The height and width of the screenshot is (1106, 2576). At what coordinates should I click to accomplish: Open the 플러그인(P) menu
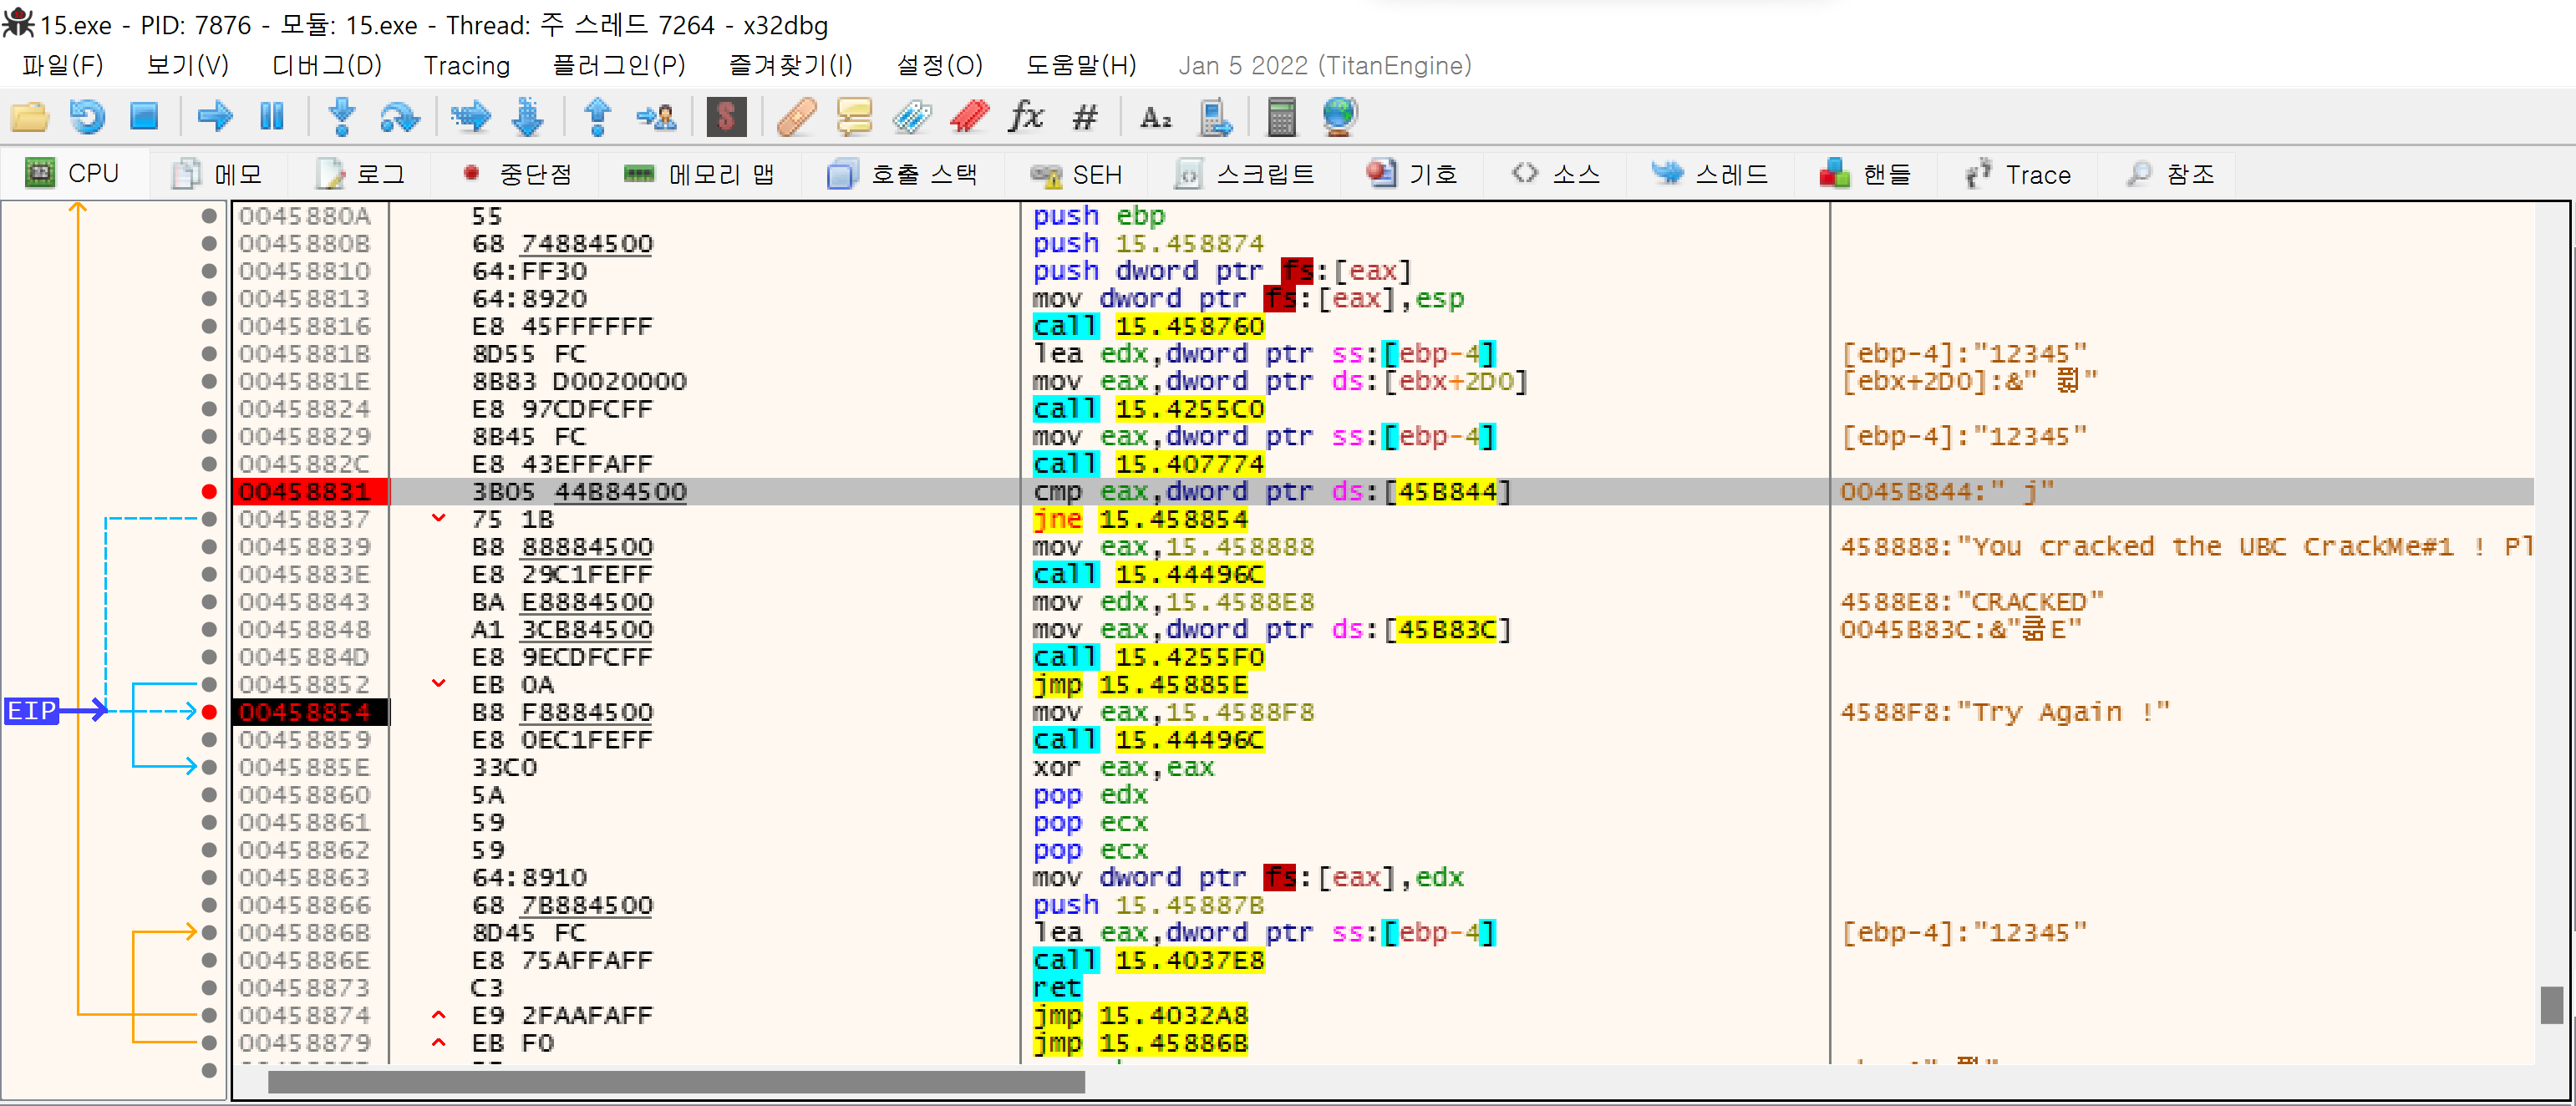pos(619,66)
